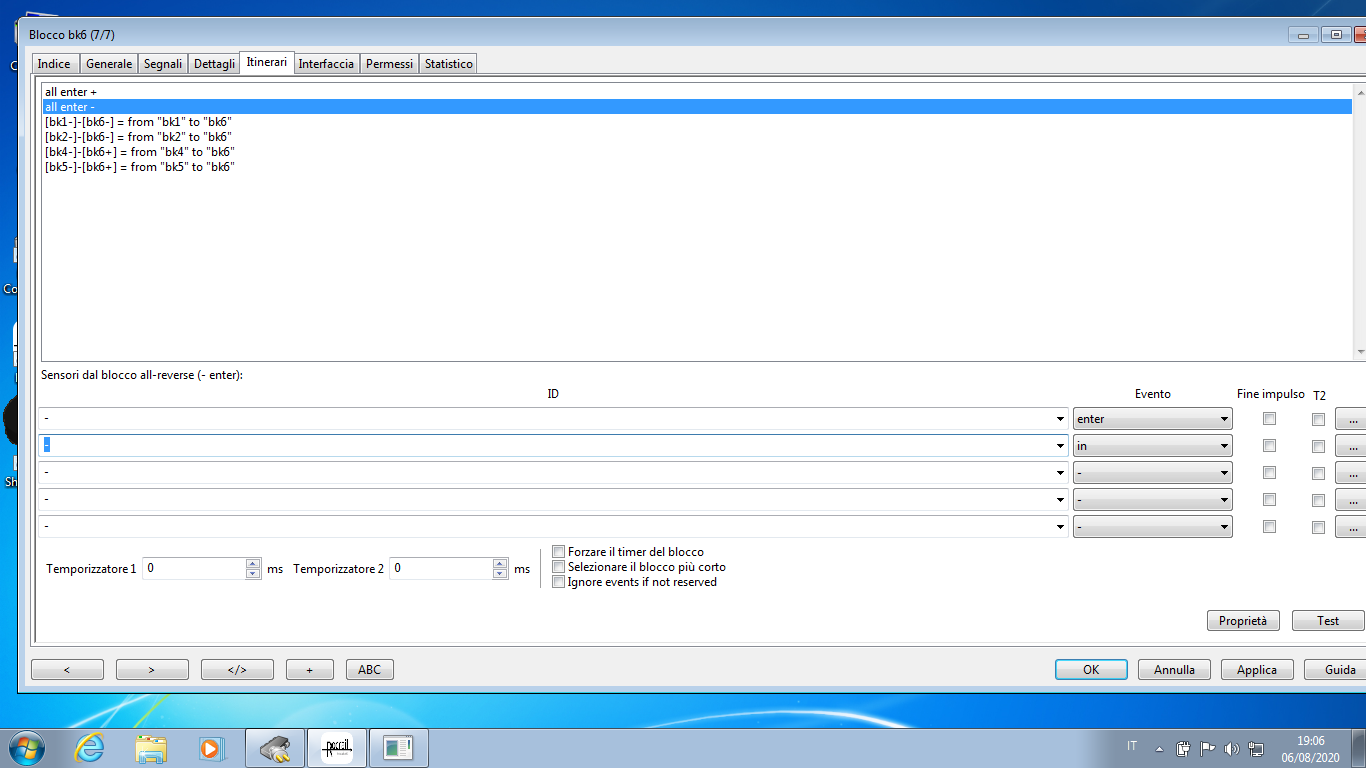
Task: Click the Windows Start orb
Action: [27, 747]
